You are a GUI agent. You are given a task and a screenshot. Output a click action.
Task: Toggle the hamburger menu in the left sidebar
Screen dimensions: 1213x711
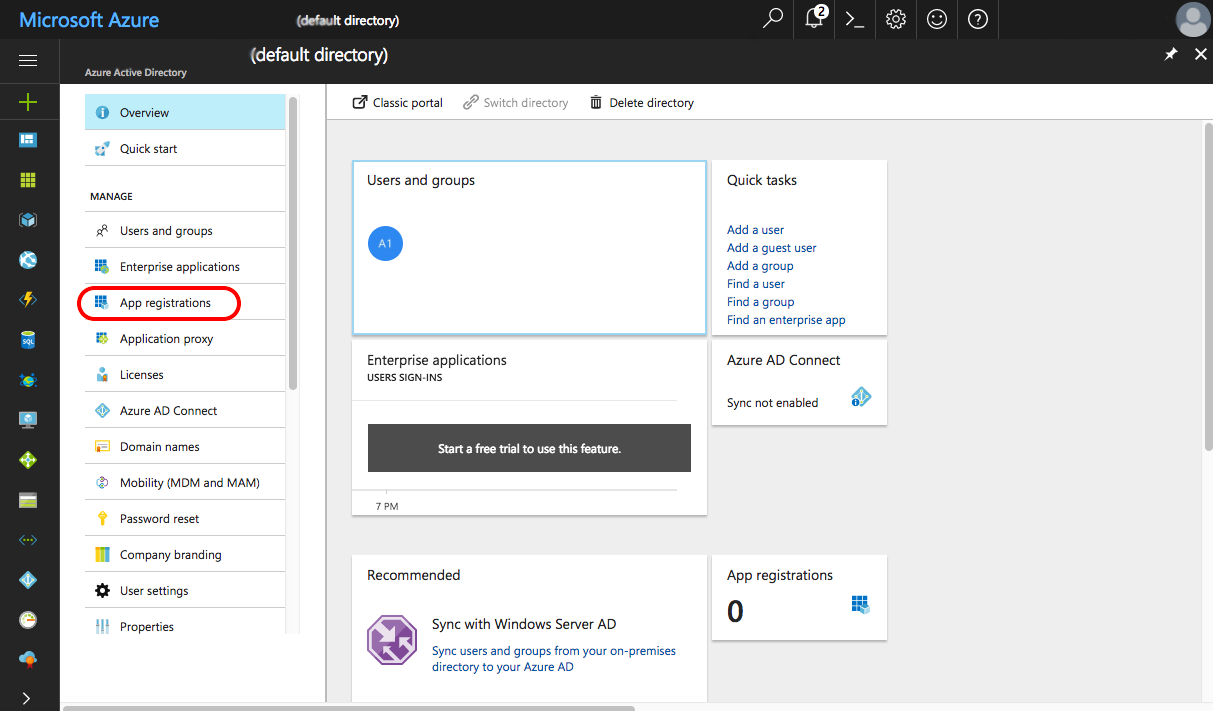tap(28, 61)
